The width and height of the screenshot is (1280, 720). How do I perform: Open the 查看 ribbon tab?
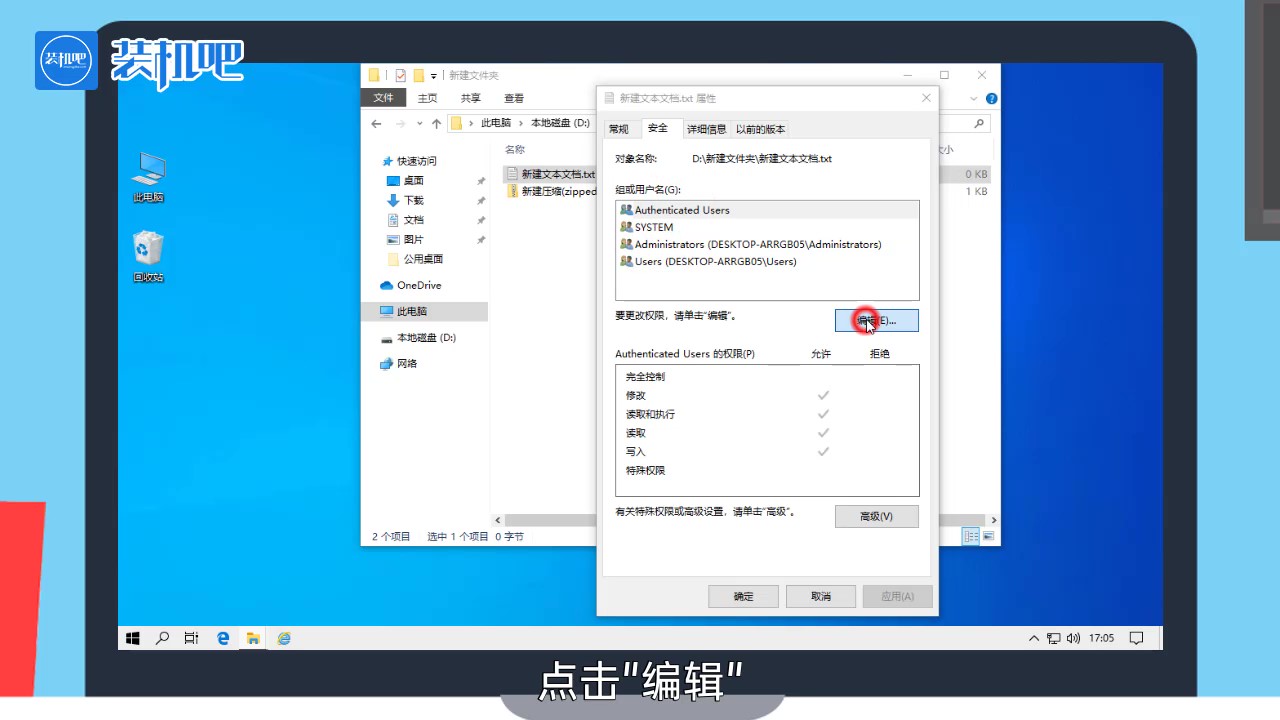tap(513, 97)
